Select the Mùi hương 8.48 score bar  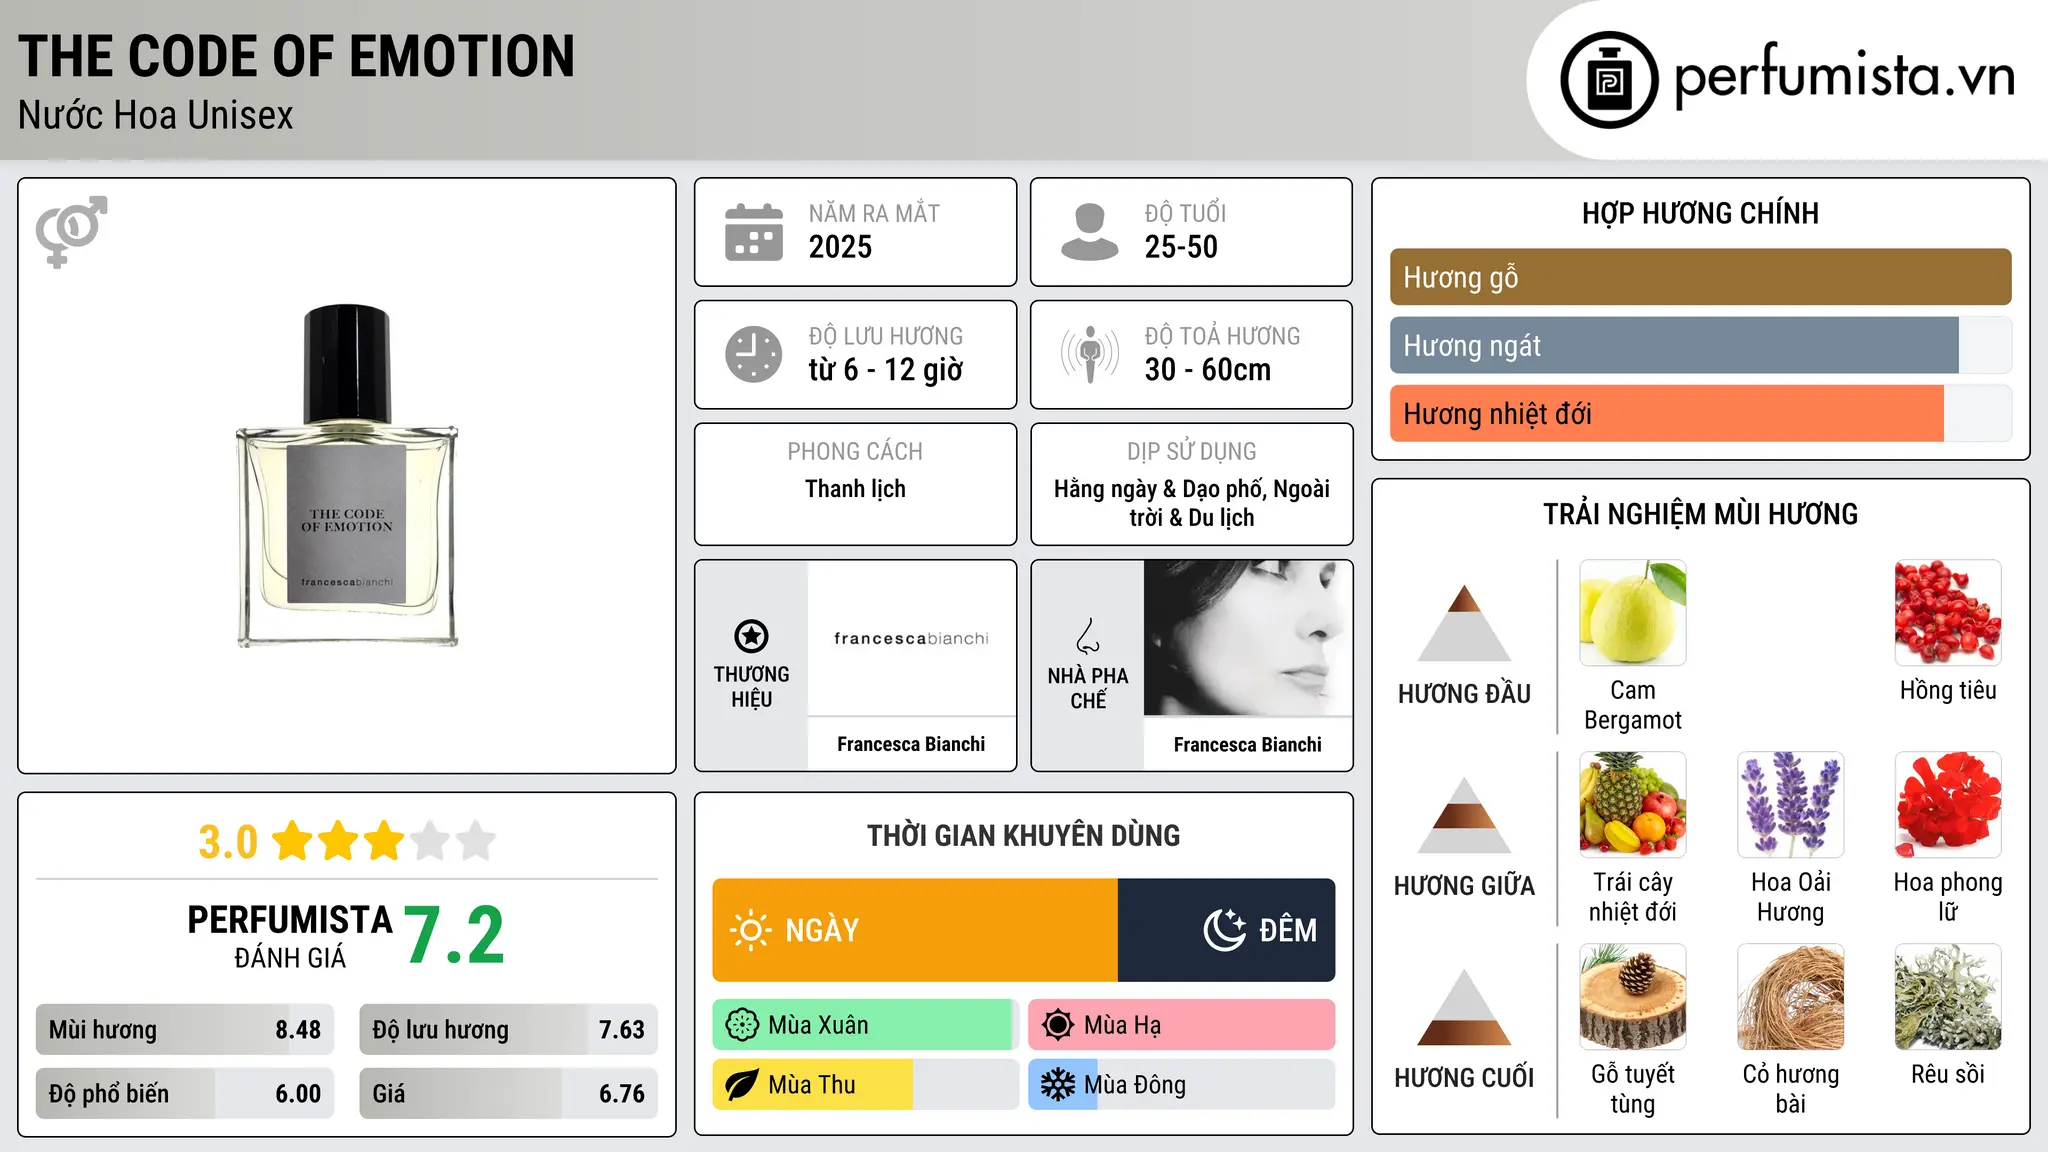[x=185, y=1030]
